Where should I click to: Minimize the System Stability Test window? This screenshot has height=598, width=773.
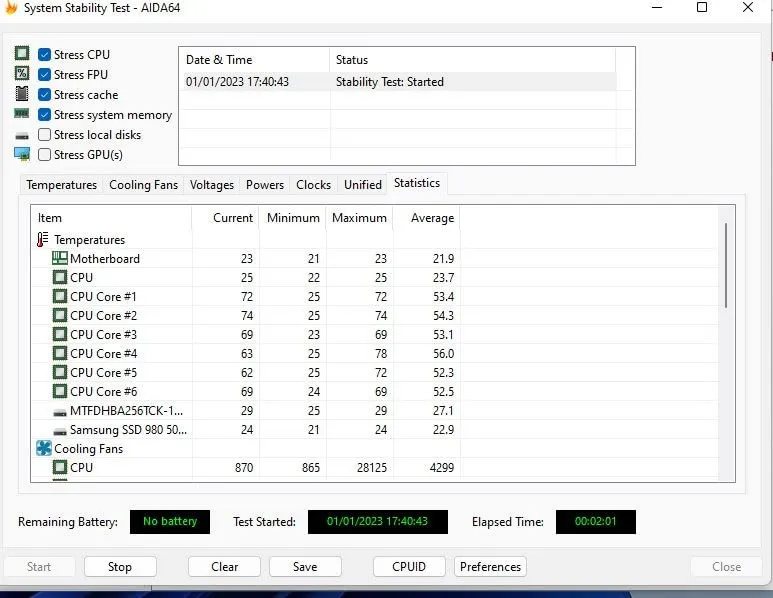657,7
